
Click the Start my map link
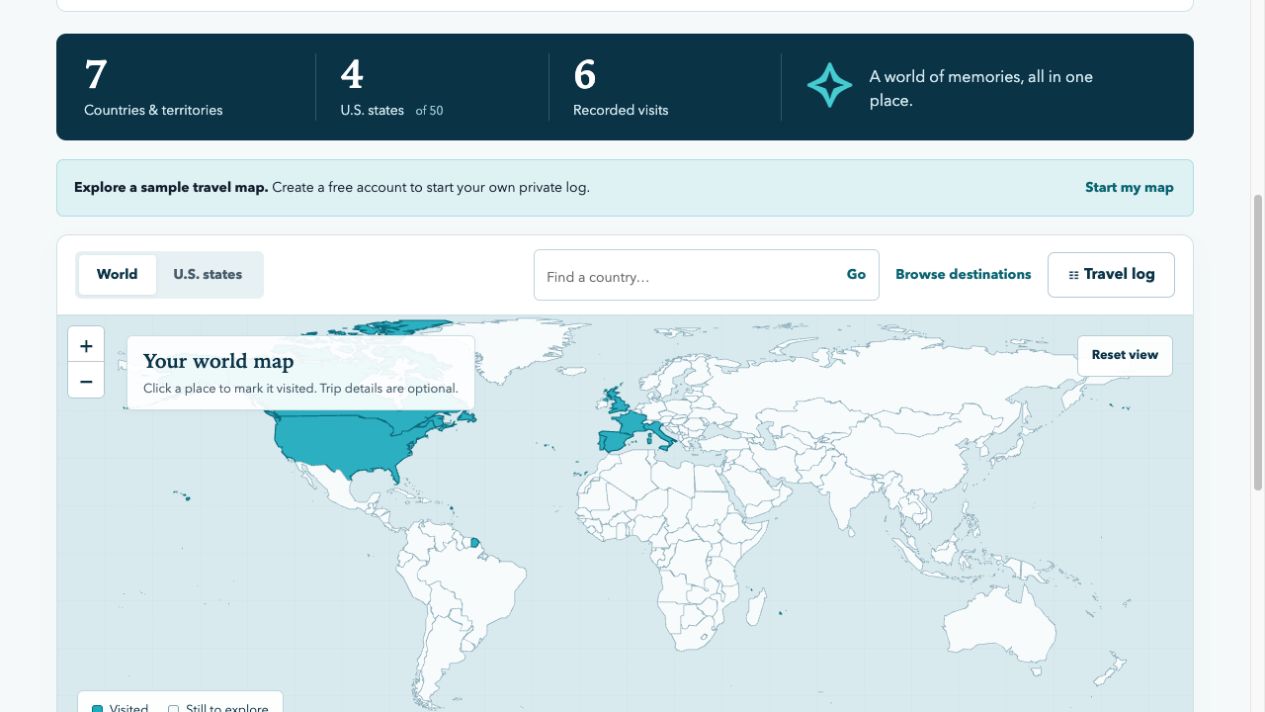pos(1129,187)
